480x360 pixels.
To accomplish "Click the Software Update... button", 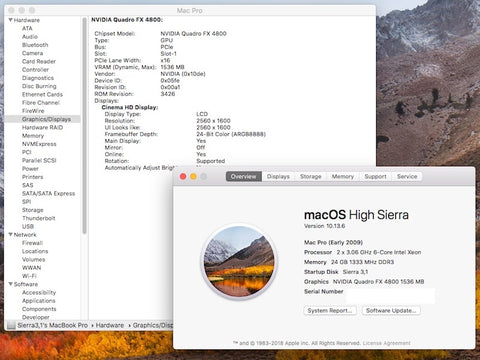I will click(x=391, y=311).
